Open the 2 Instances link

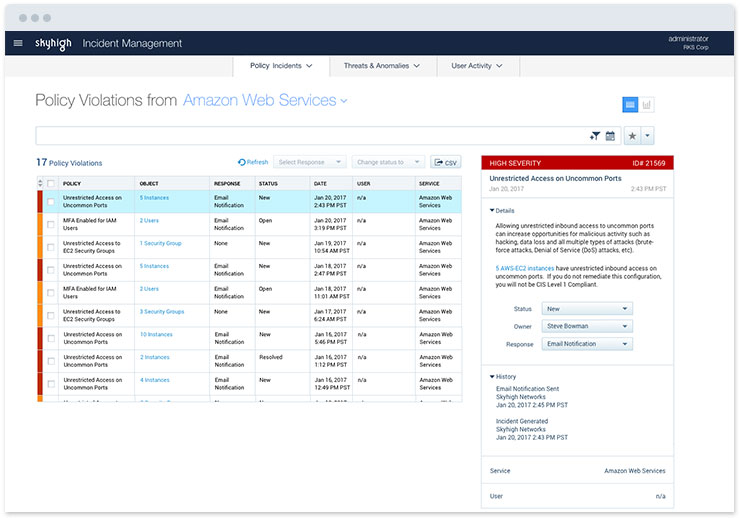click(155, 357)
